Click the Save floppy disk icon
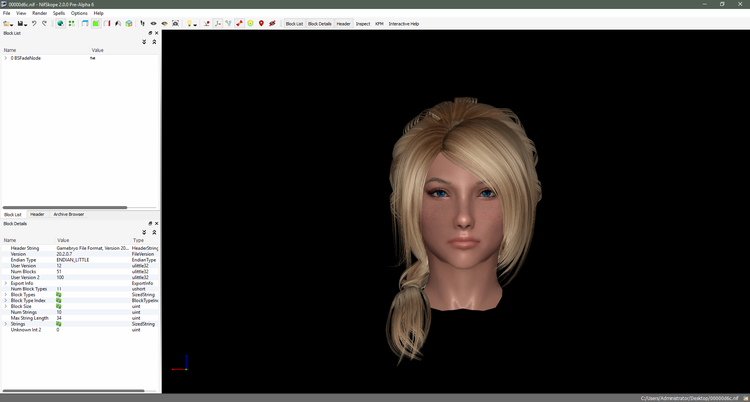This screenshot has height=402, width=750. pyautogui.click(x=20, y=23)
